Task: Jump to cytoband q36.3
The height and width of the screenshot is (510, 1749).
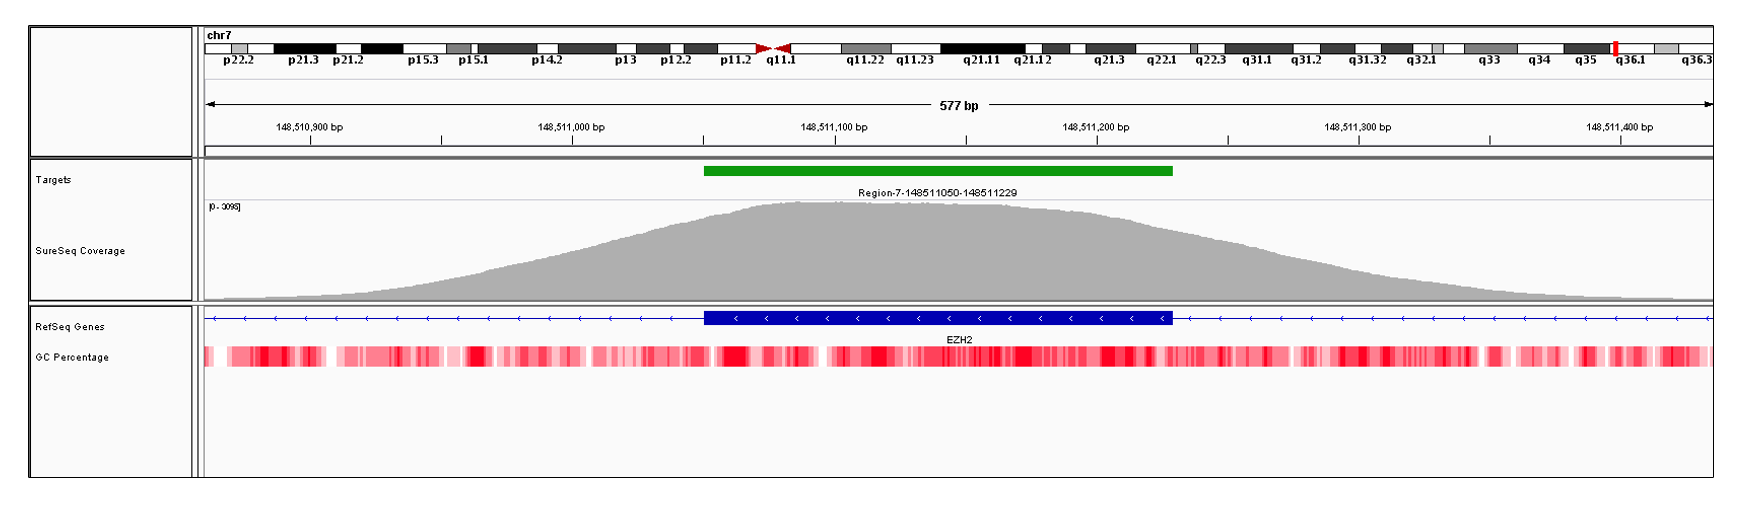Action: coord(1696,60)
